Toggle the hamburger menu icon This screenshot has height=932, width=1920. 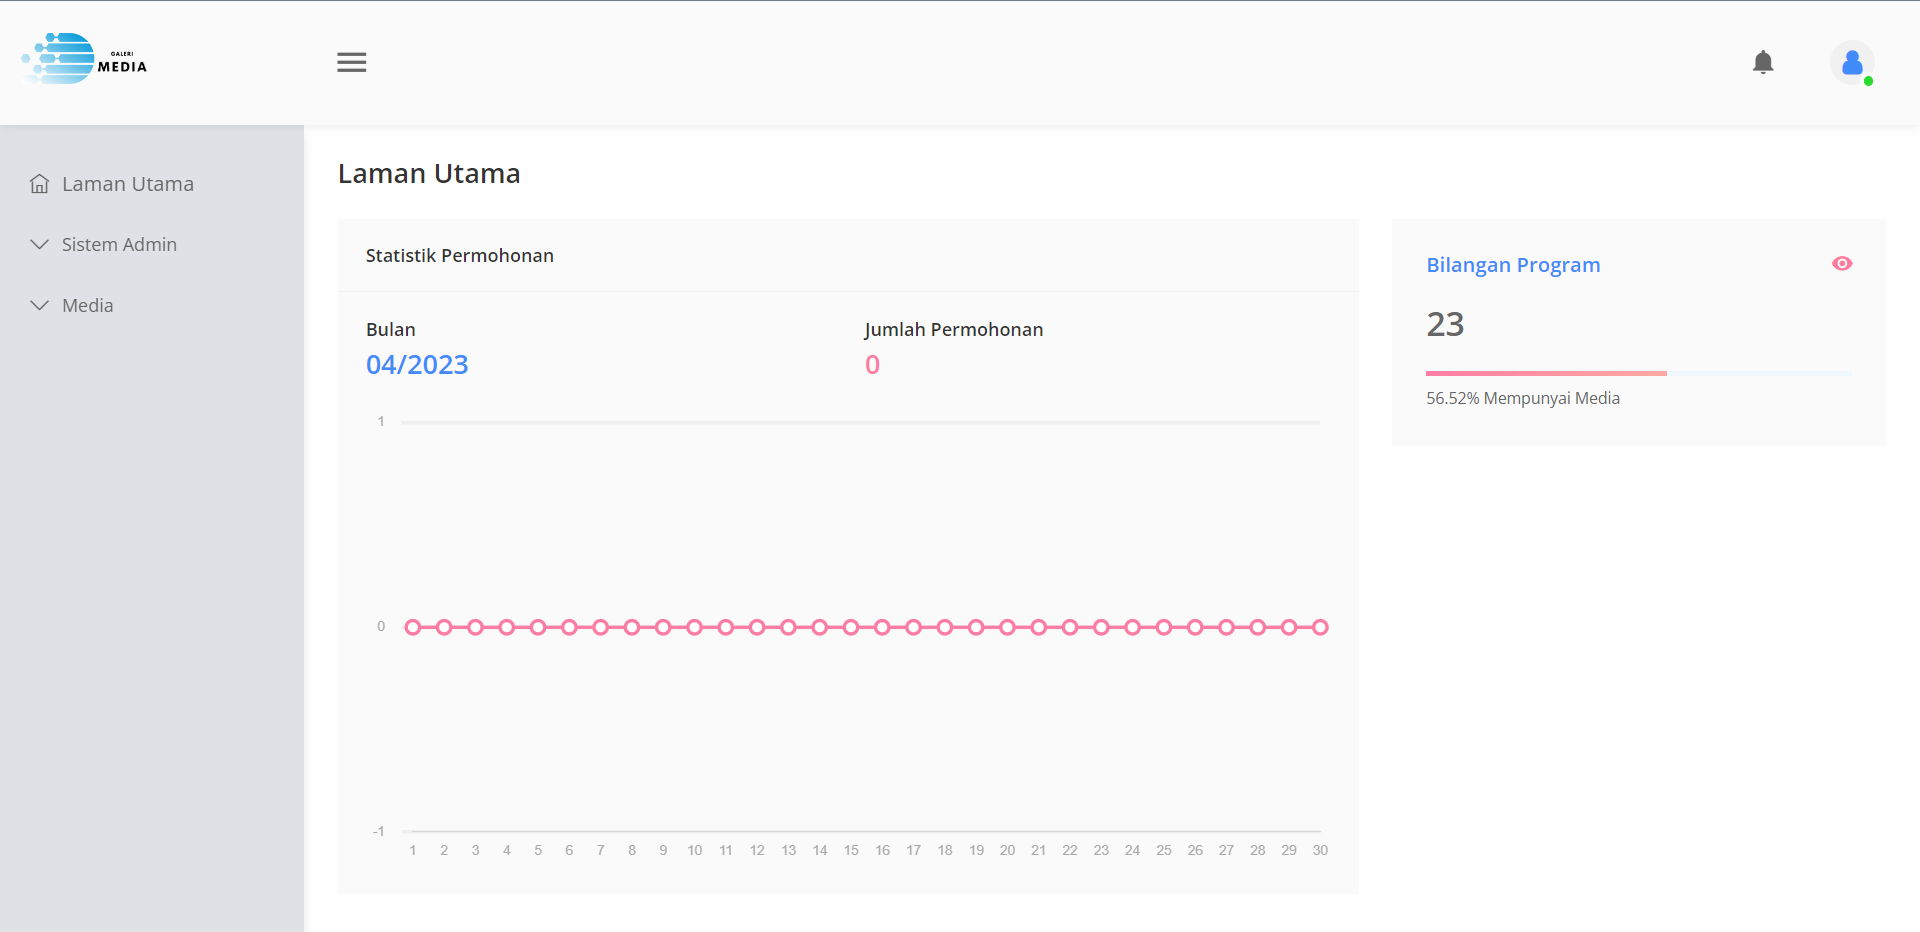click(x=351, y=62)
